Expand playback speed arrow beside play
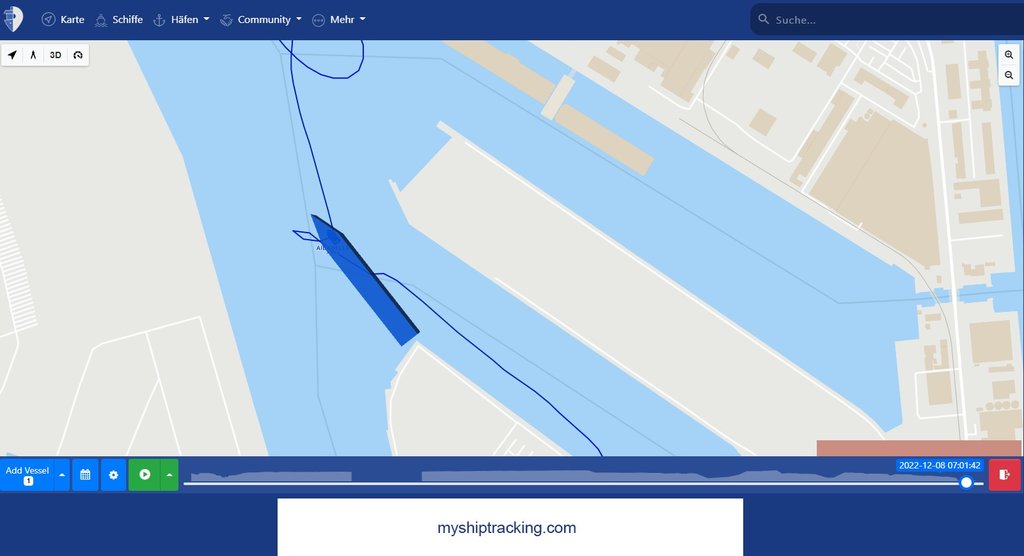1024x556 pixels. pyautogui.click(x=169, y=474)
